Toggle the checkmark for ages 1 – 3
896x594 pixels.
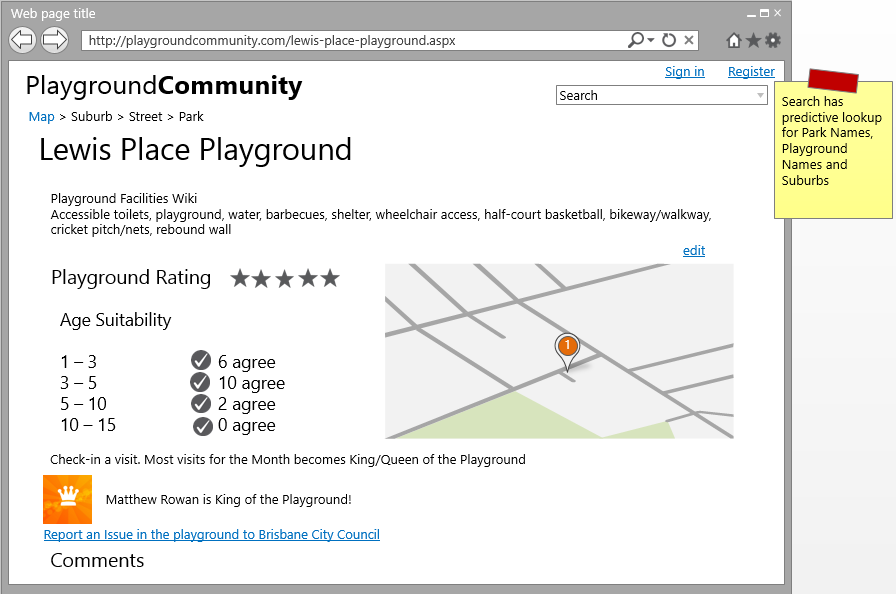coord(201,361)
